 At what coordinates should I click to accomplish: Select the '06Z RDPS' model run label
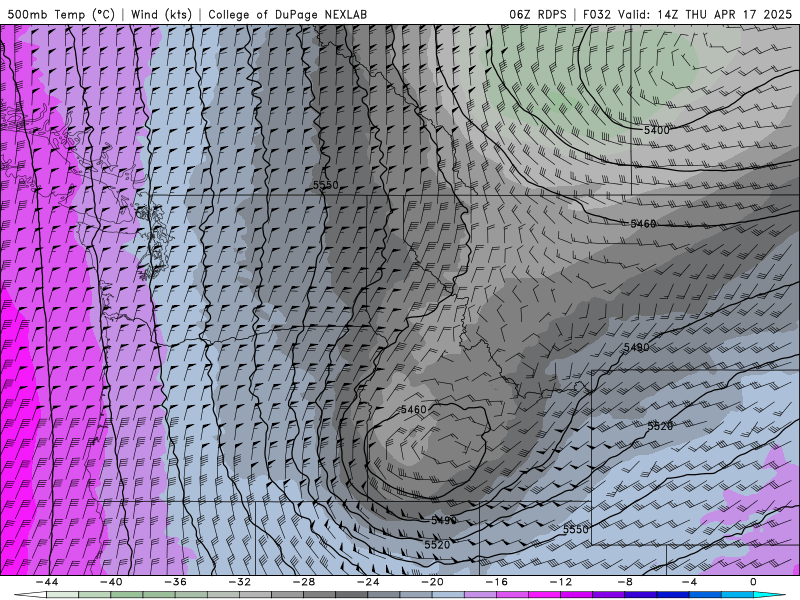click(538, 14)
